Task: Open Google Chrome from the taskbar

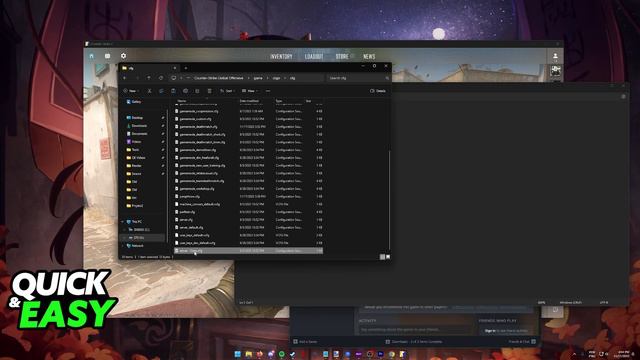Action: coord(391,354)
